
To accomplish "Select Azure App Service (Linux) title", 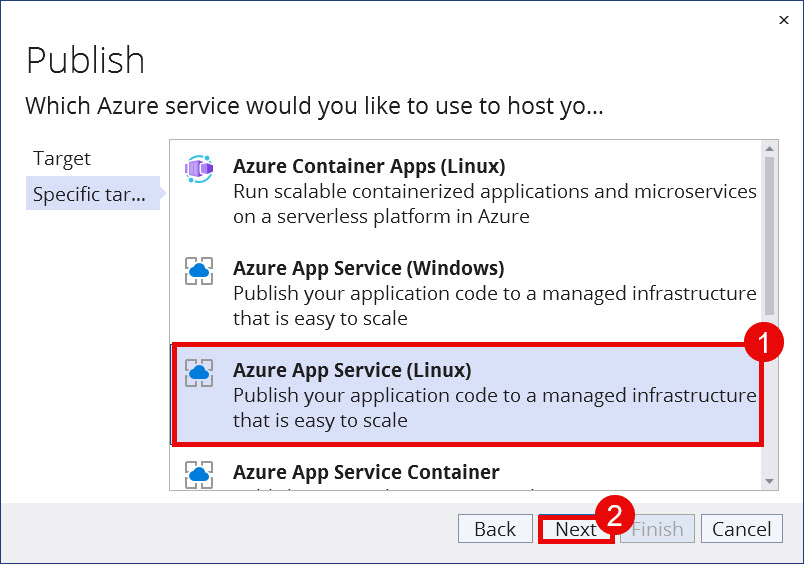I will [x=352, y=370].
